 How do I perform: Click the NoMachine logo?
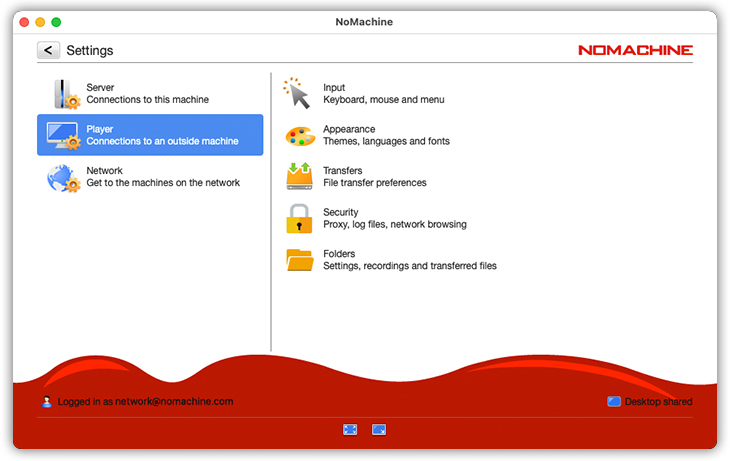click(635, 50)
